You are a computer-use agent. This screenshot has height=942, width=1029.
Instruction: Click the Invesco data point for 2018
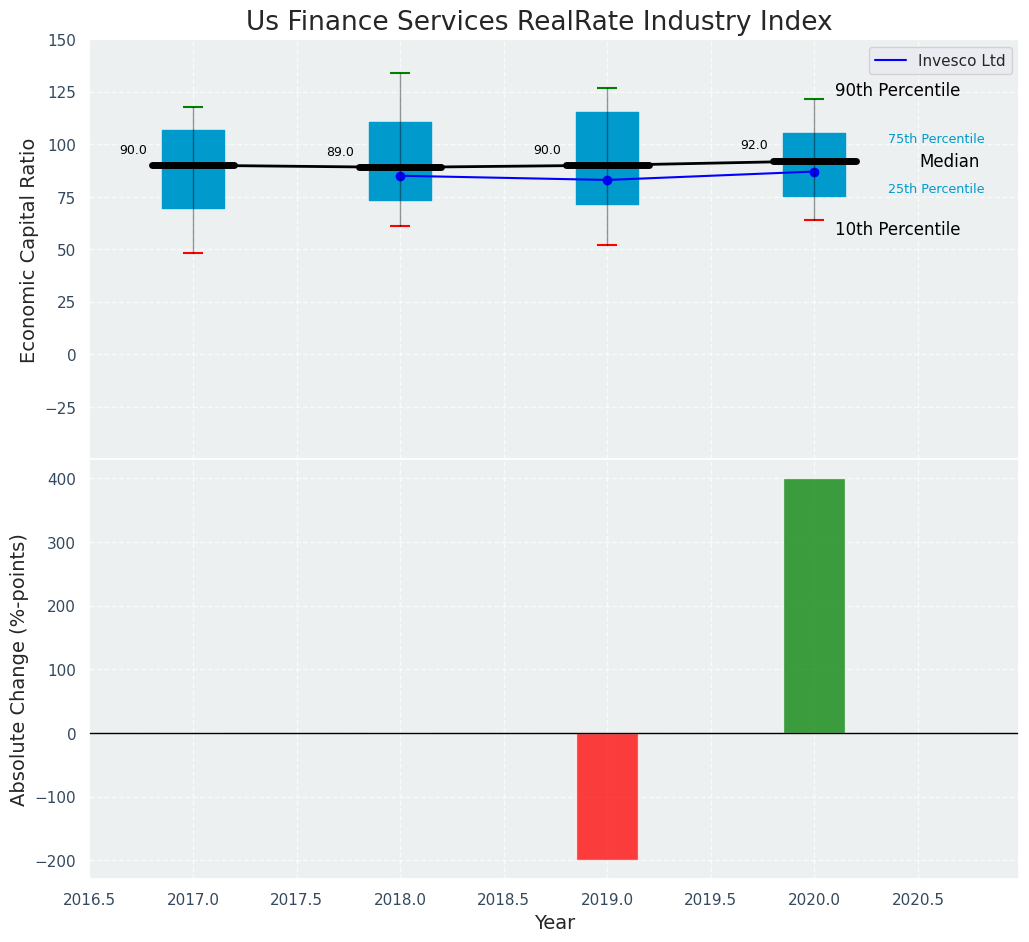click(x=400, y=176)
